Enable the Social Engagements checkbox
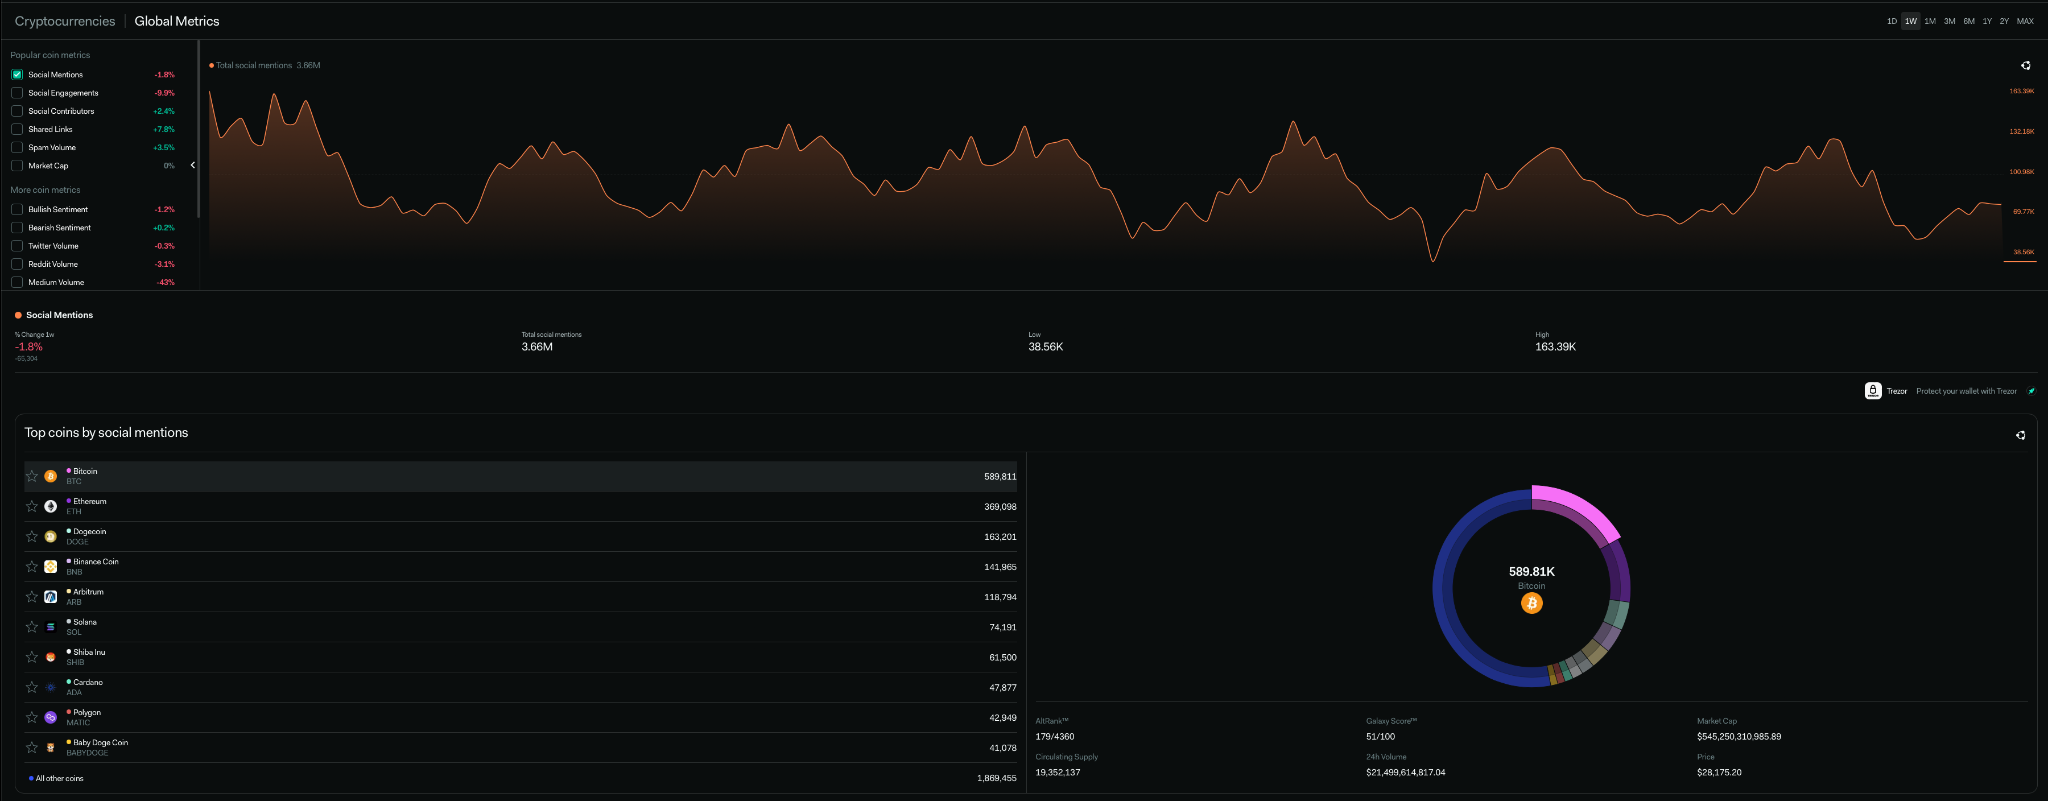The width and height of the screenshot is (2048, 801). (17, 93)
